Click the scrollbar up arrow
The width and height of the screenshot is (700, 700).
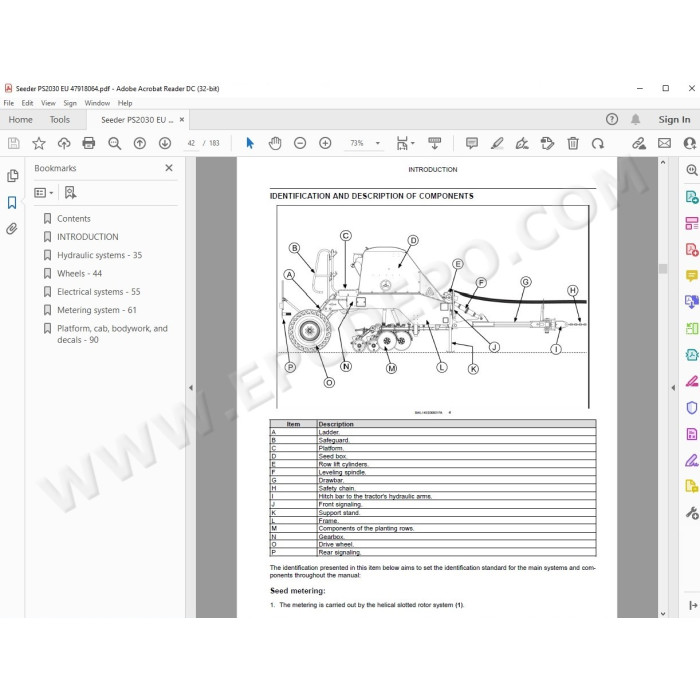point(663,162)
